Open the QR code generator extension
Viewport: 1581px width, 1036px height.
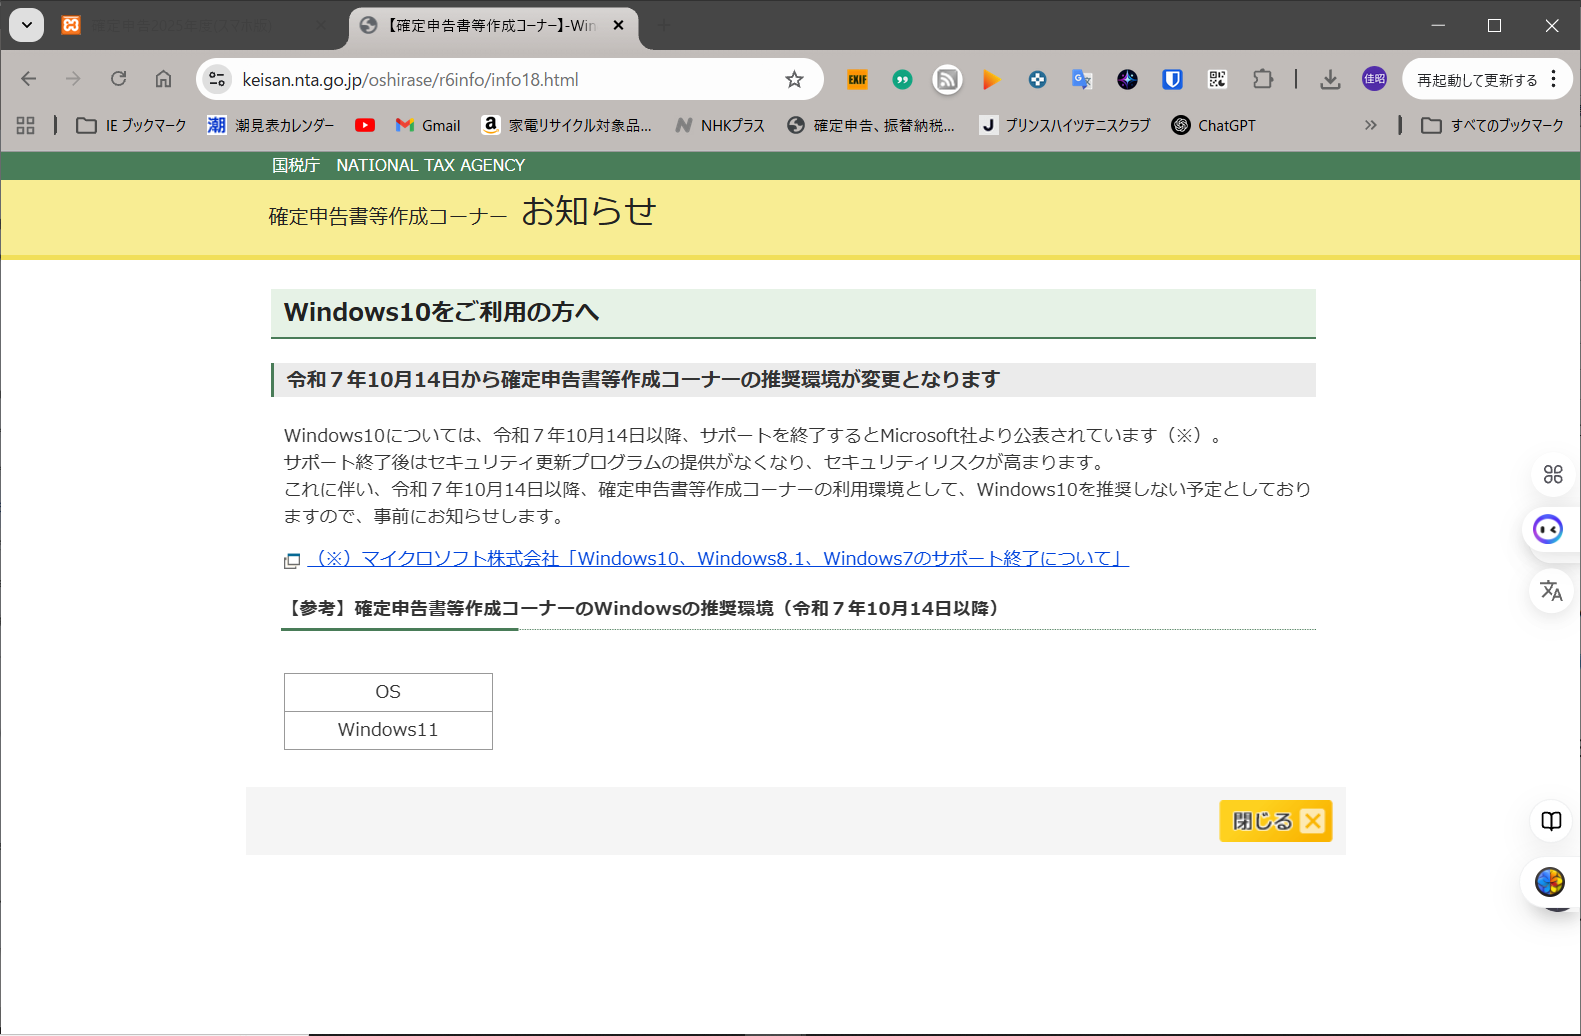point(1217,80)
